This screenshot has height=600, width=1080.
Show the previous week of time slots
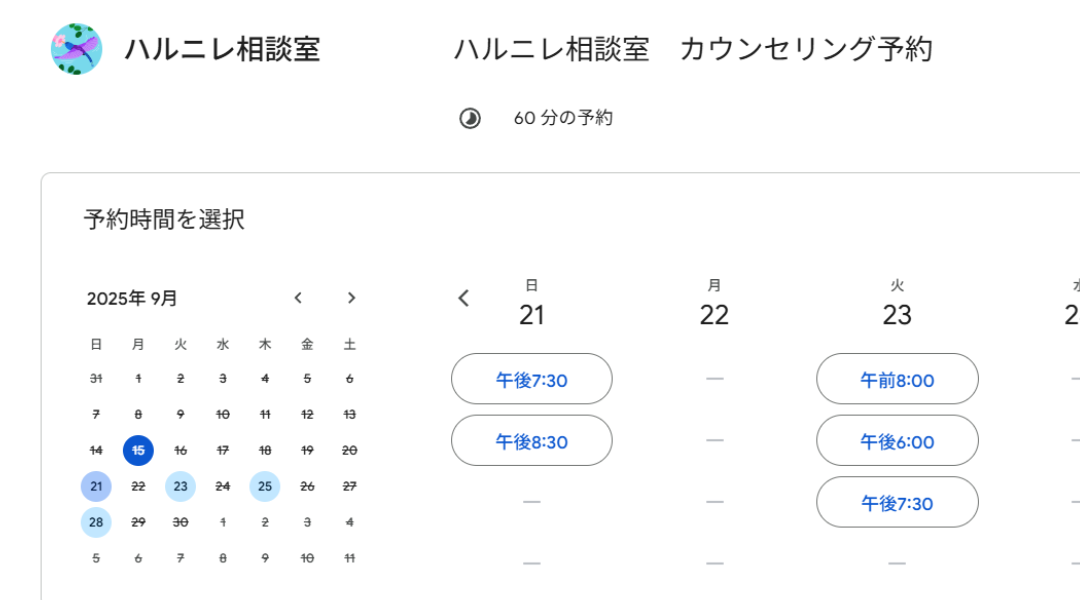pyautogui.click(x=463, y=298)
